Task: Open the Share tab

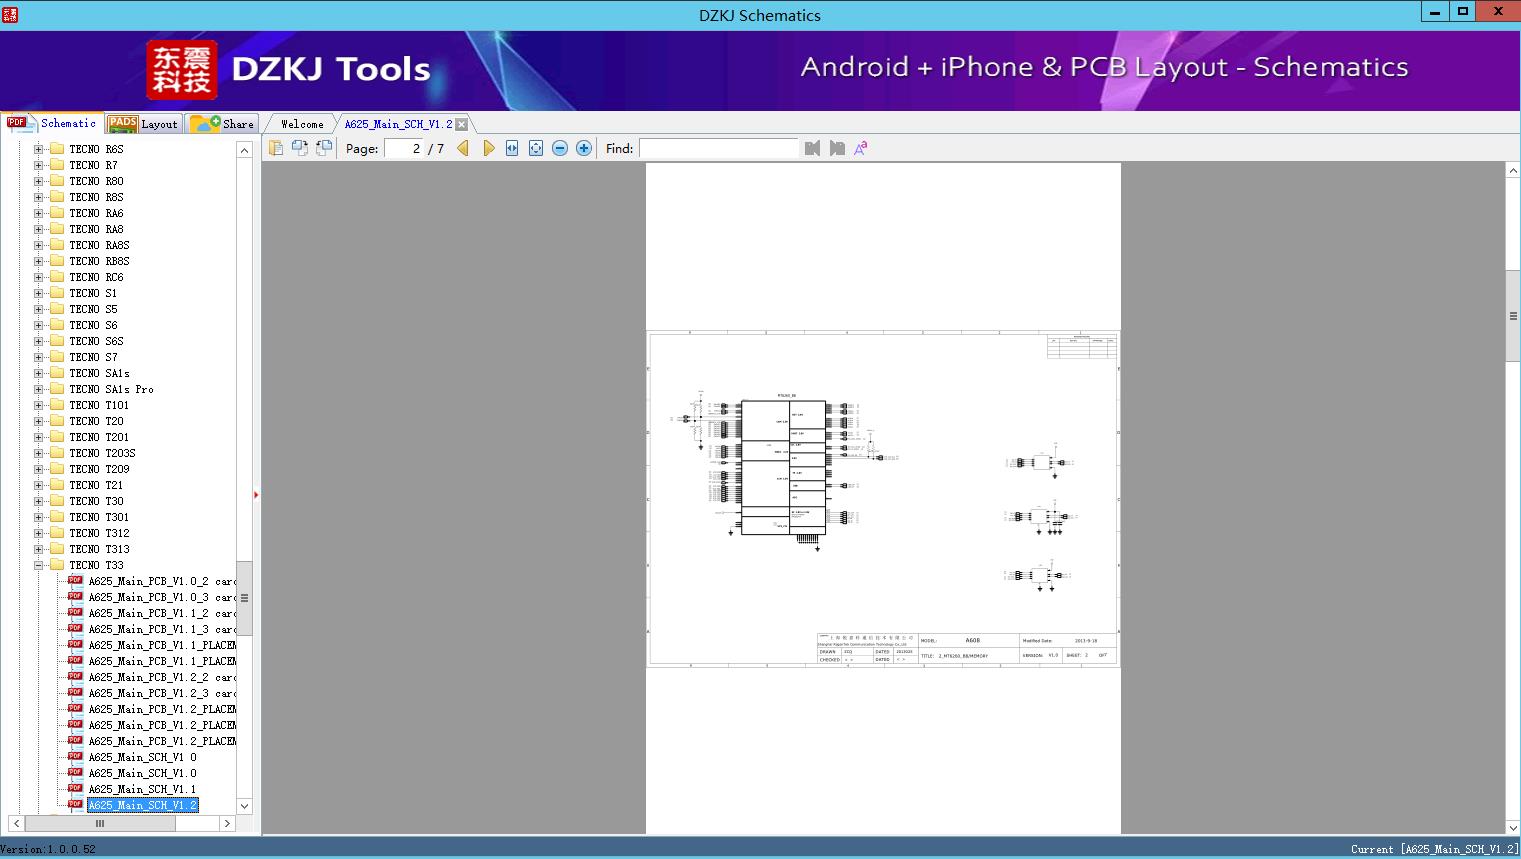Action: (222, 124)
